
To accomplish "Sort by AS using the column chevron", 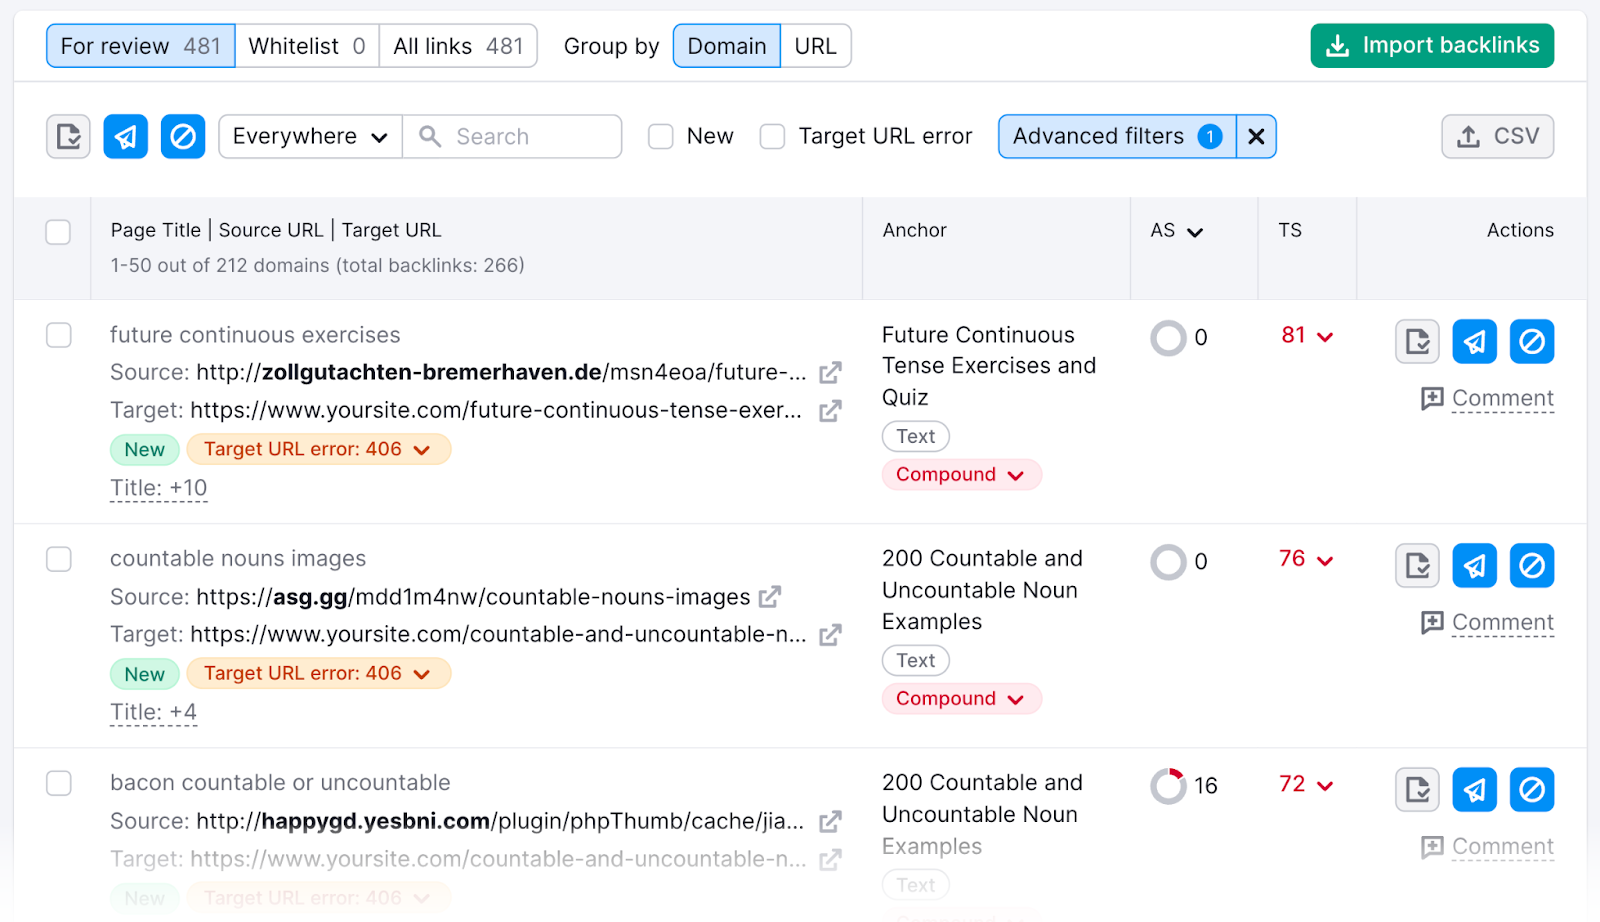I will [x=1193, y=231].
